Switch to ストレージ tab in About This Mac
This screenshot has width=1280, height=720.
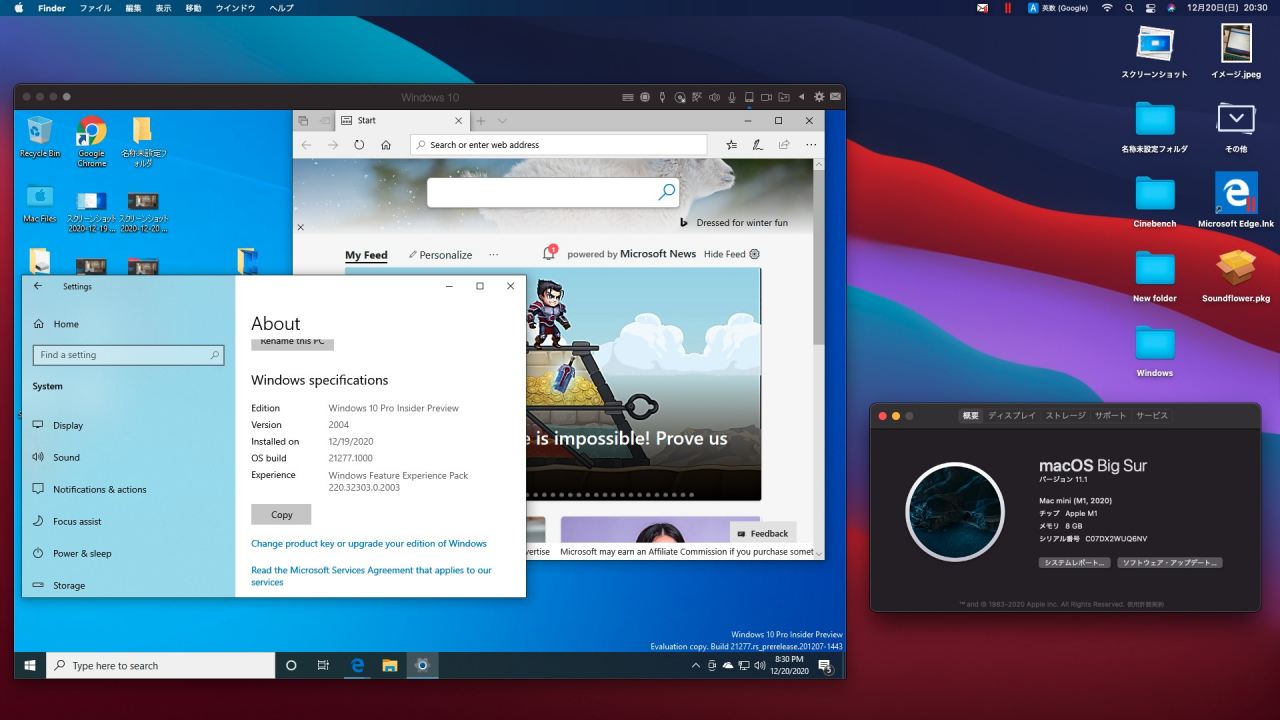[1066, 415]
